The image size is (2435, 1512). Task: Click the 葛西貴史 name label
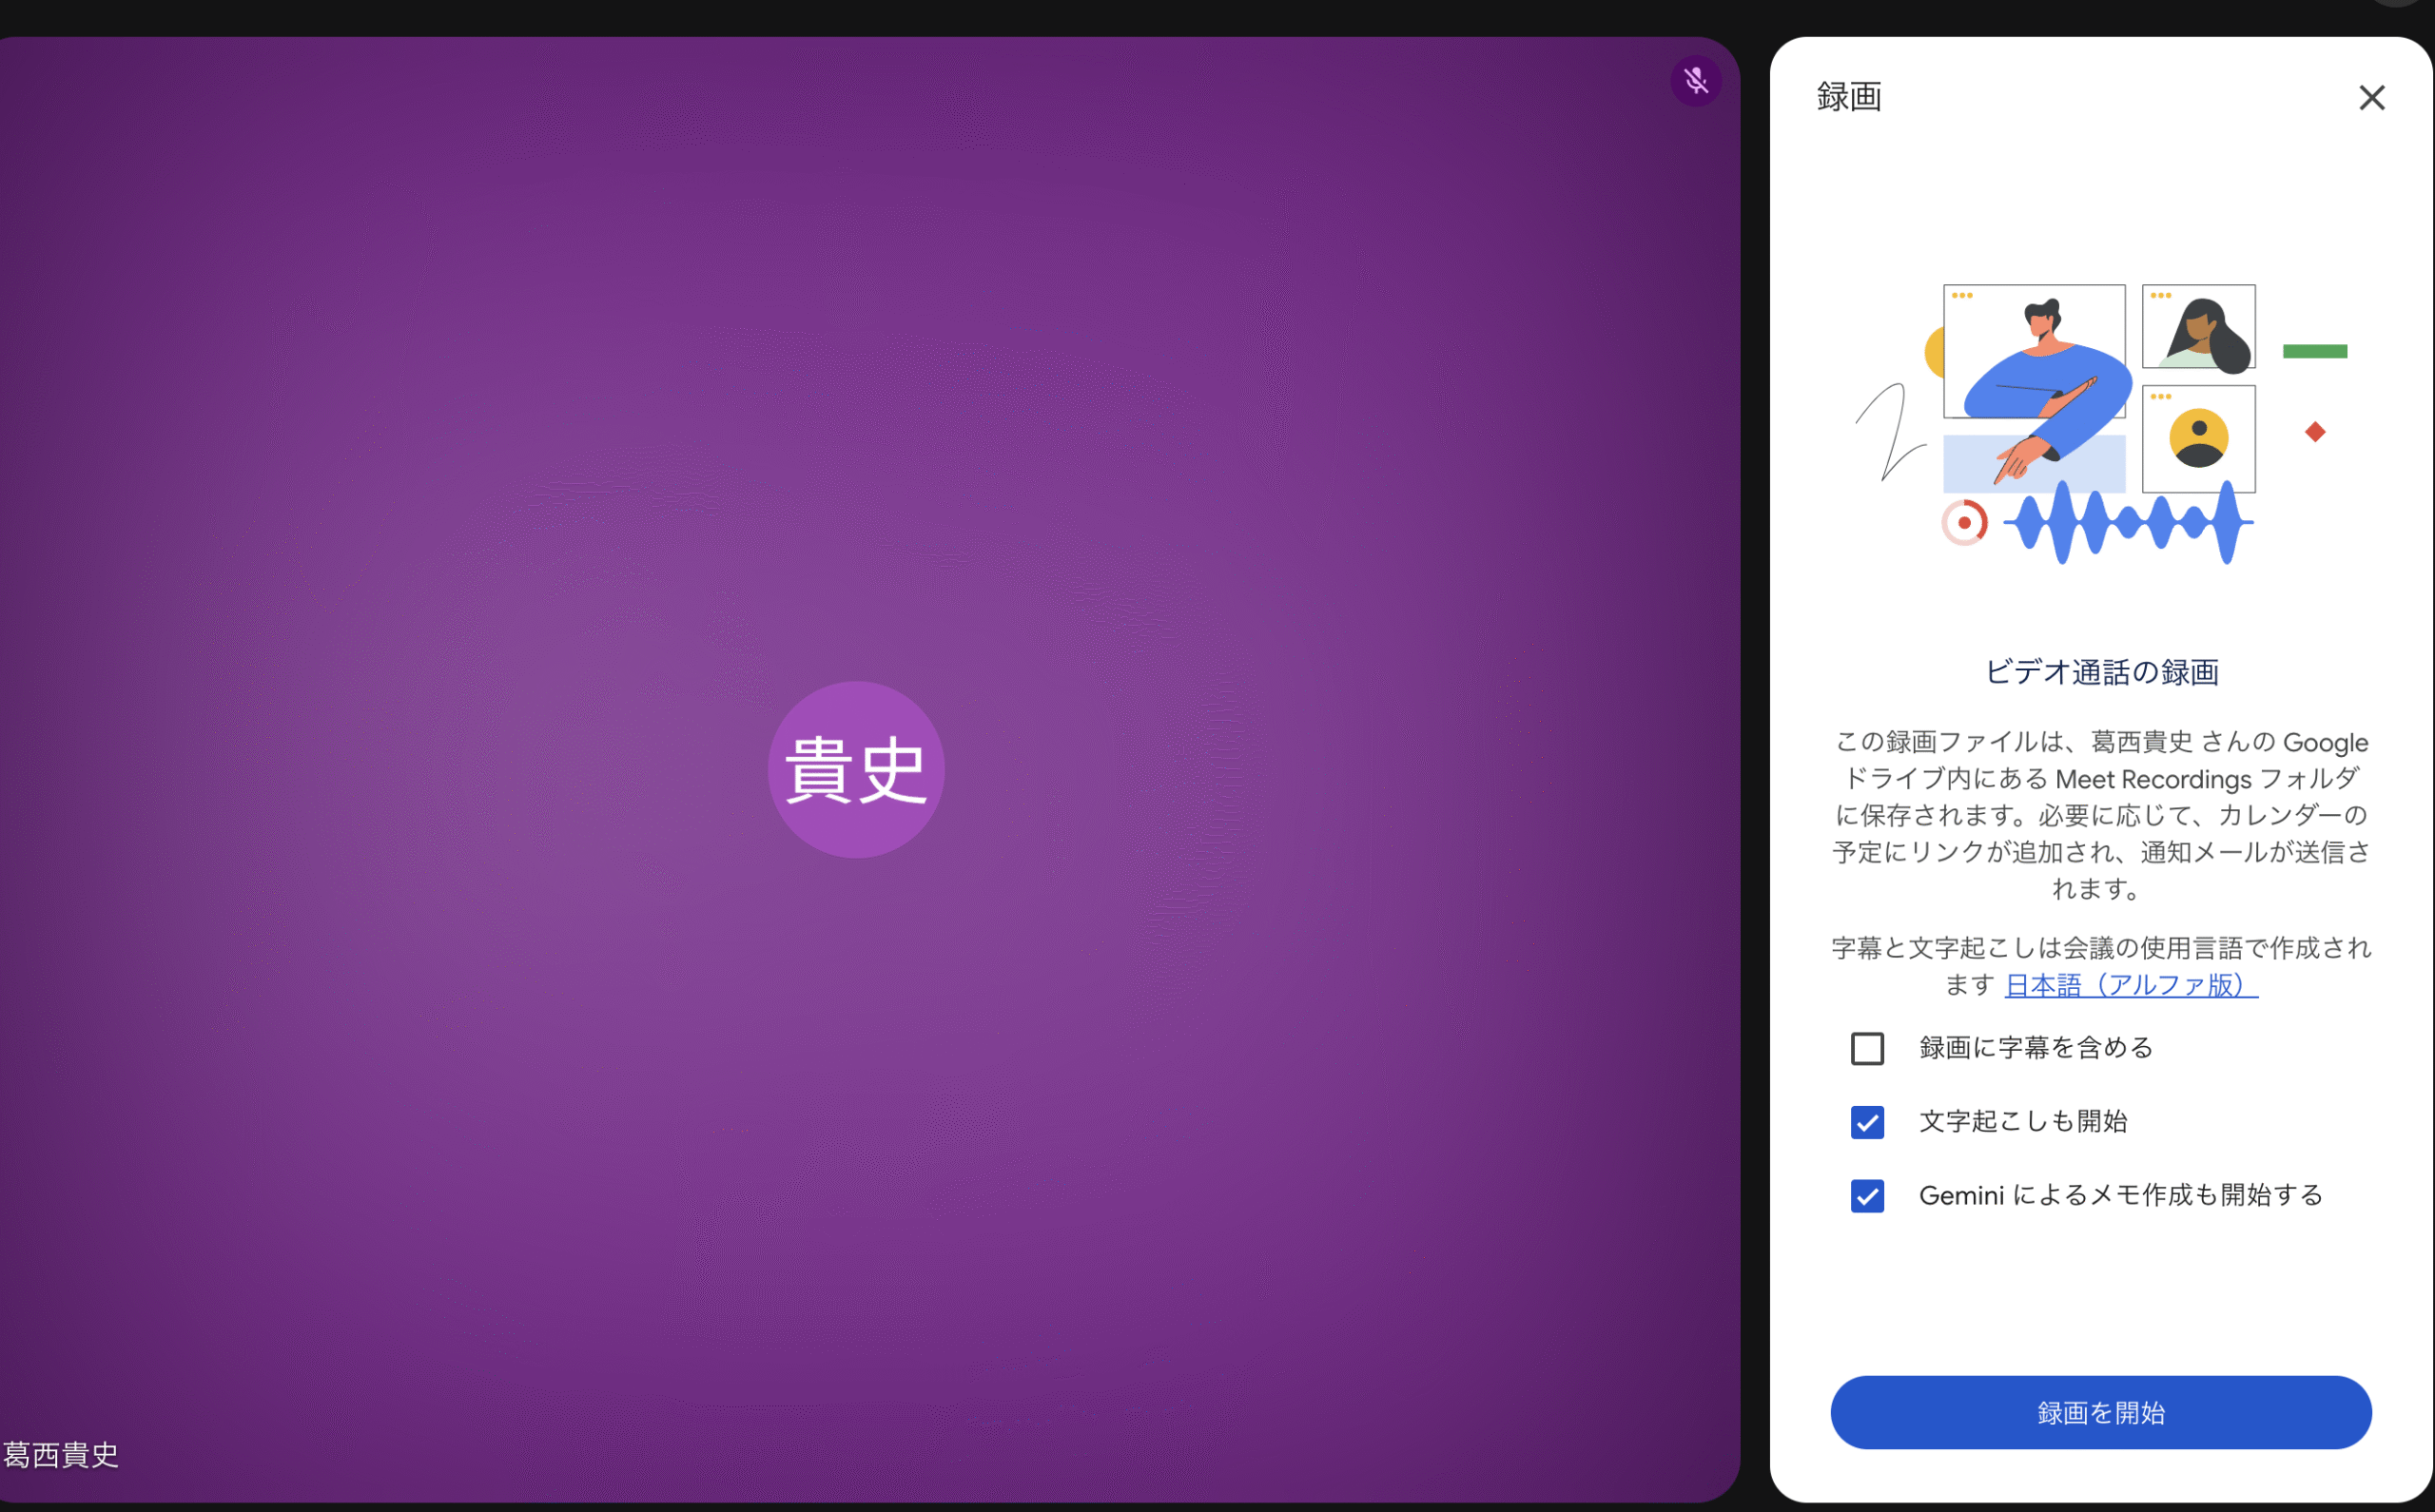click(x=60, y=1454)
